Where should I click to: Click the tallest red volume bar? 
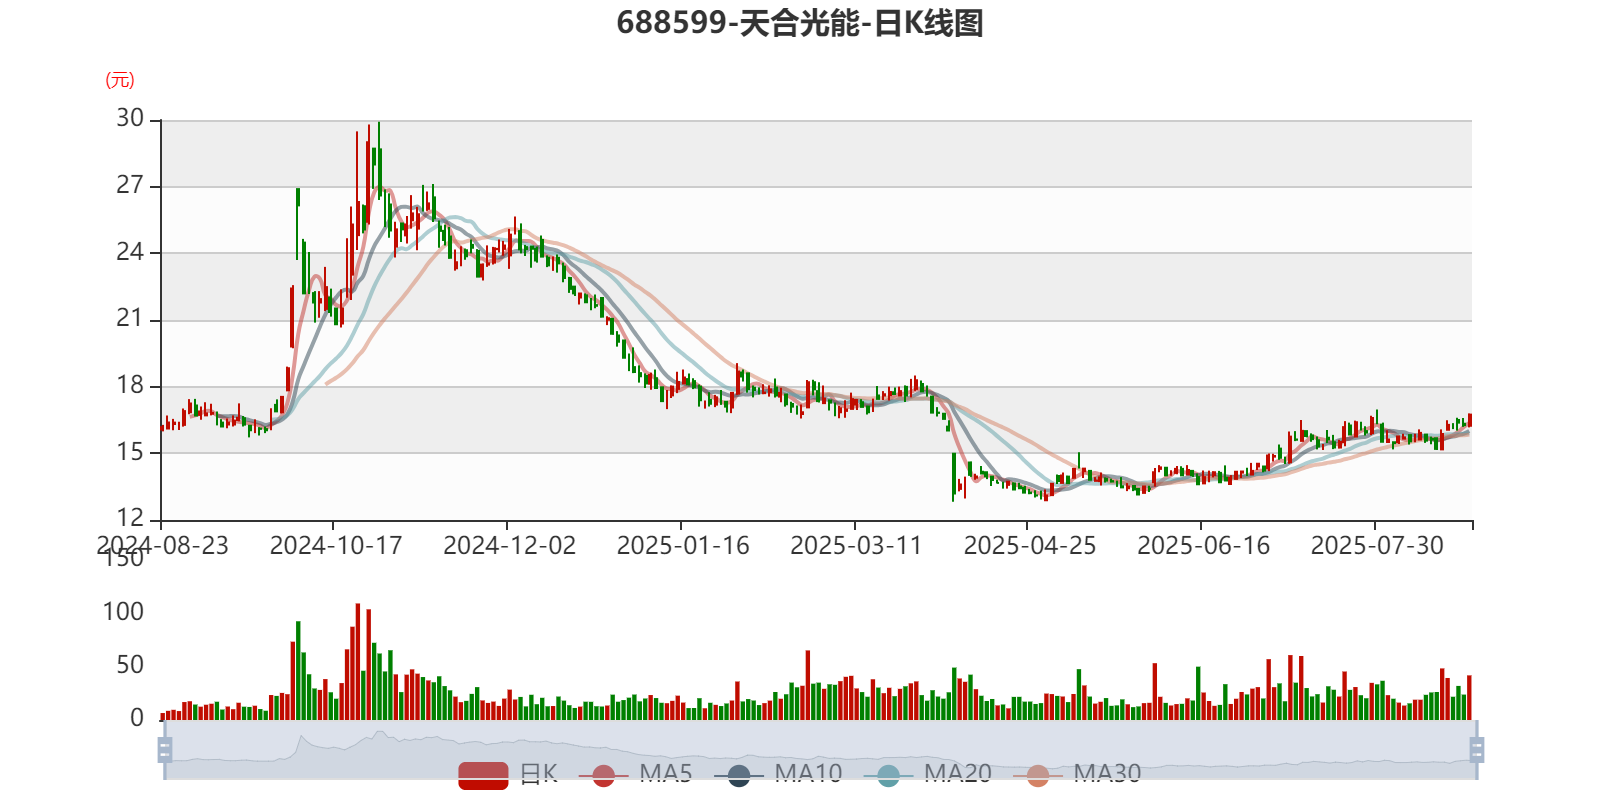coord(358,661)
